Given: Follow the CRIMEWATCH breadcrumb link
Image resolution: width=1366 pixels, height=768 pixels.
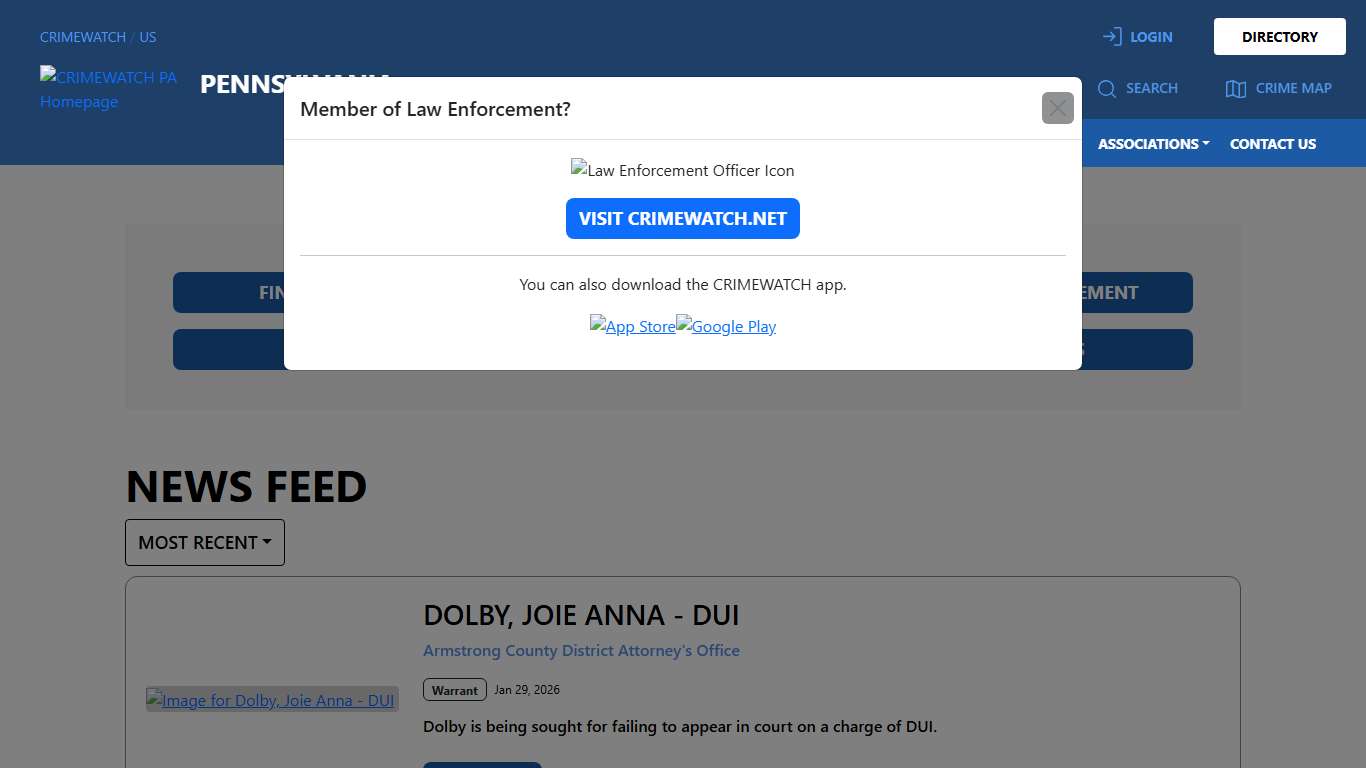Looking at the screenshot, I should coord(83,37).
